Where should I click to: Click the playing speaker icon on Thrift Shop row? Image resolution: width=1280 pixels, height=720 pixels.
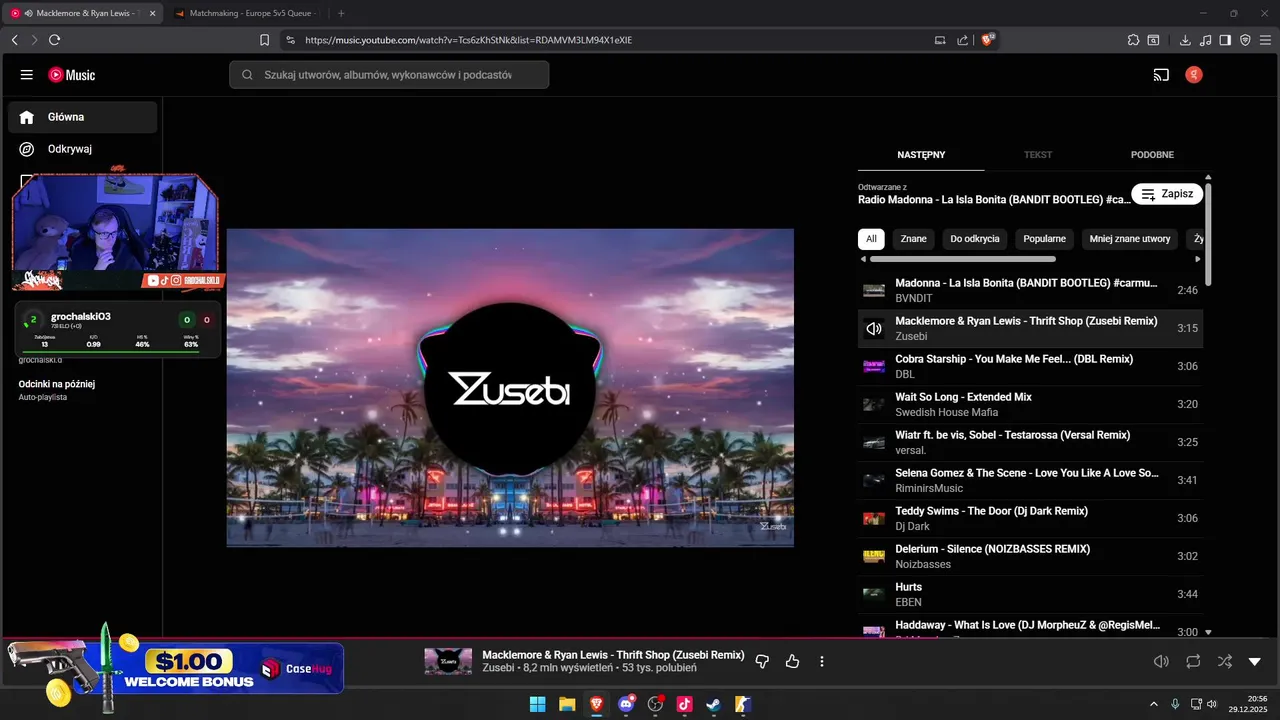[x=874, y=328]
